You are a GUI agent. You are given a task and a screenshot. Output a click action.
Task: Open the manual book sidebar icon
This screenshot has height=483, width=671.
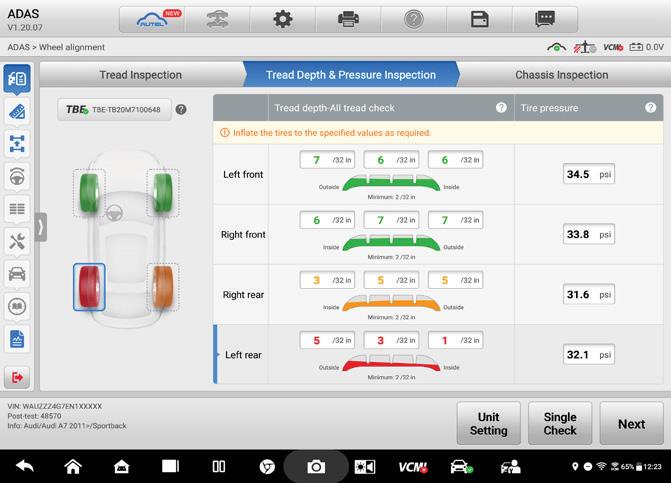[17, 306]
